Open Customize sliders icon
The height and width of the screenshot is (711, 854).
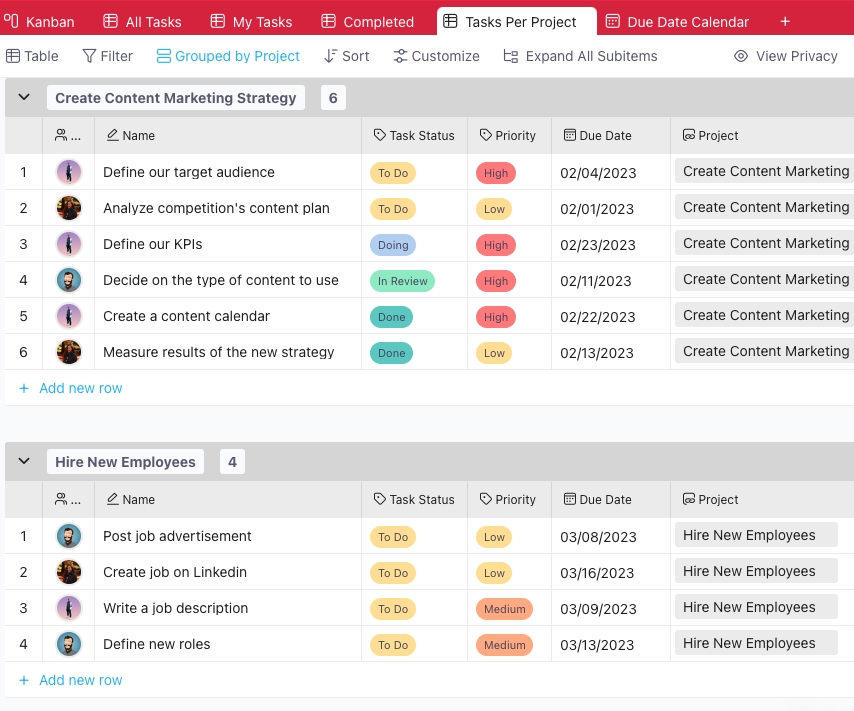[400, 56]
